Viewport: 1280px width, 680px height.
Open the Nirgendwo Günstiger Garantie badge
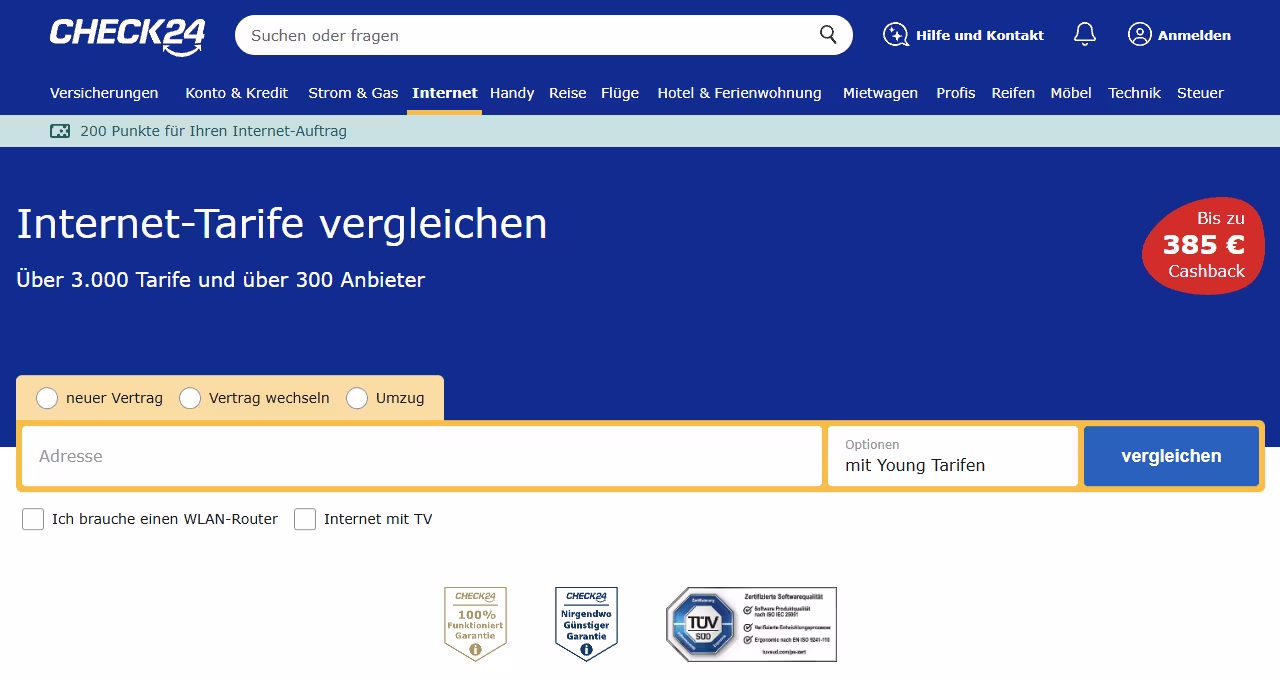pyautogui.click(x=586, y=624)
